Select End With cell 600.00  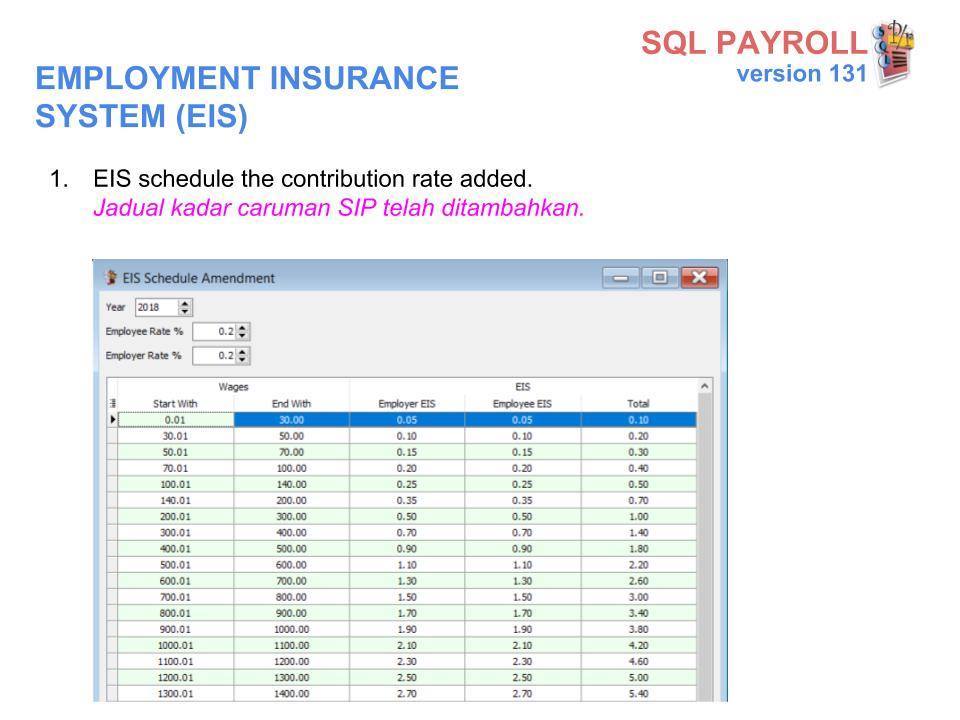coord(291,565)
